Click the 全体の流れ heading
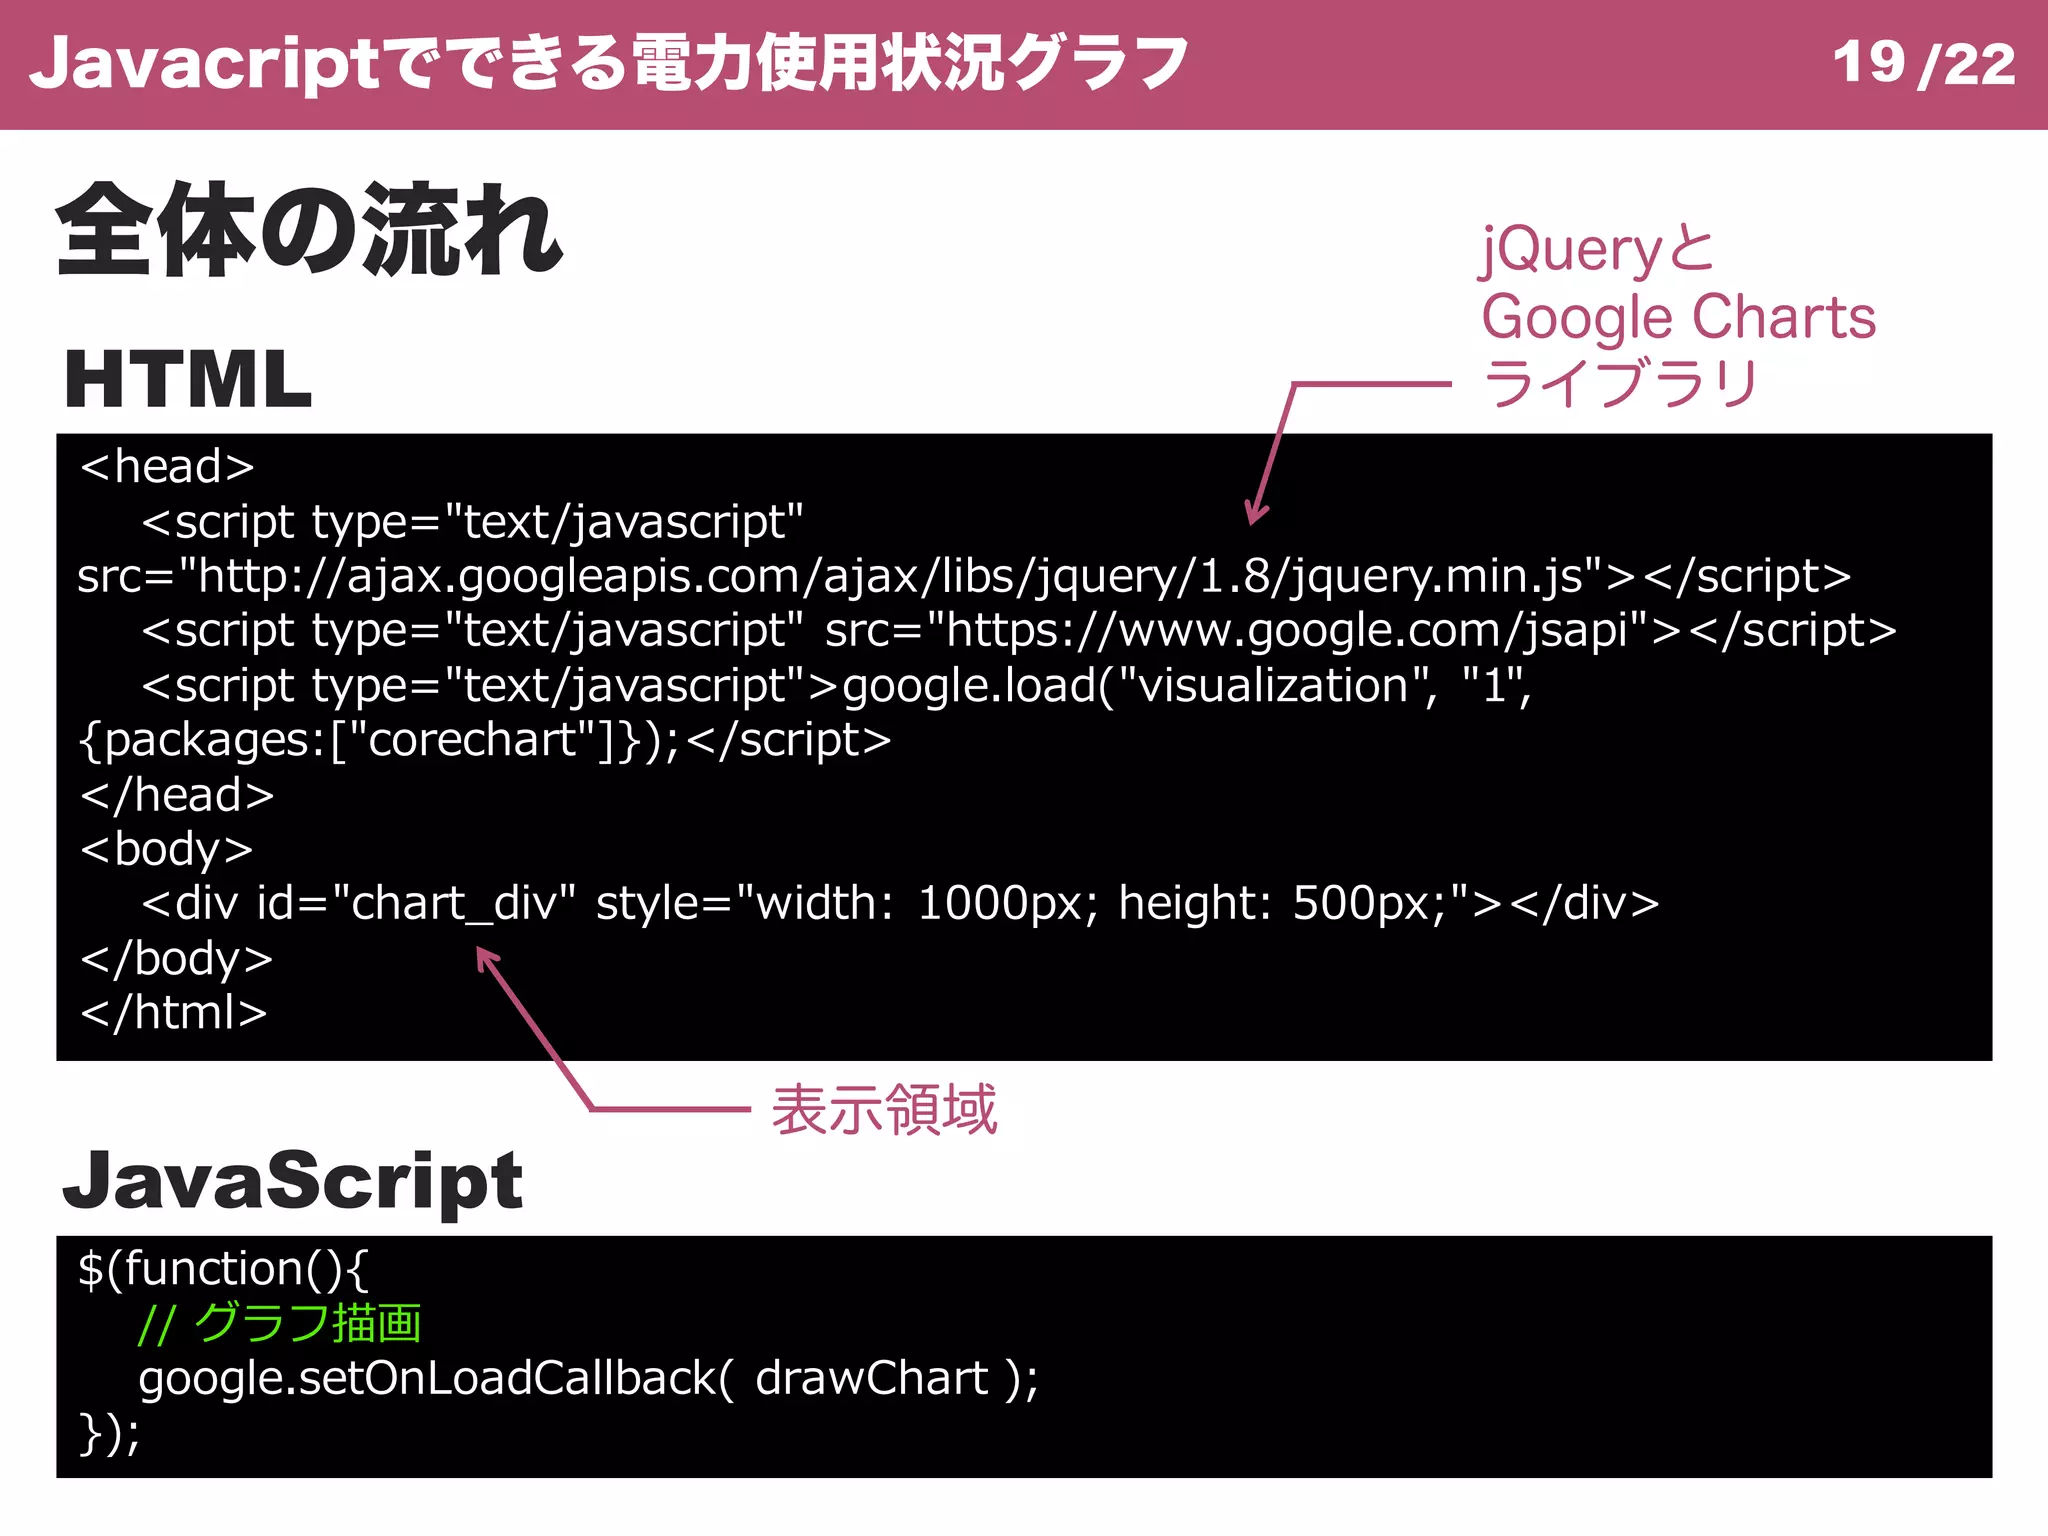Viewport: 2048px width, 1536px height. click(310, 232)
